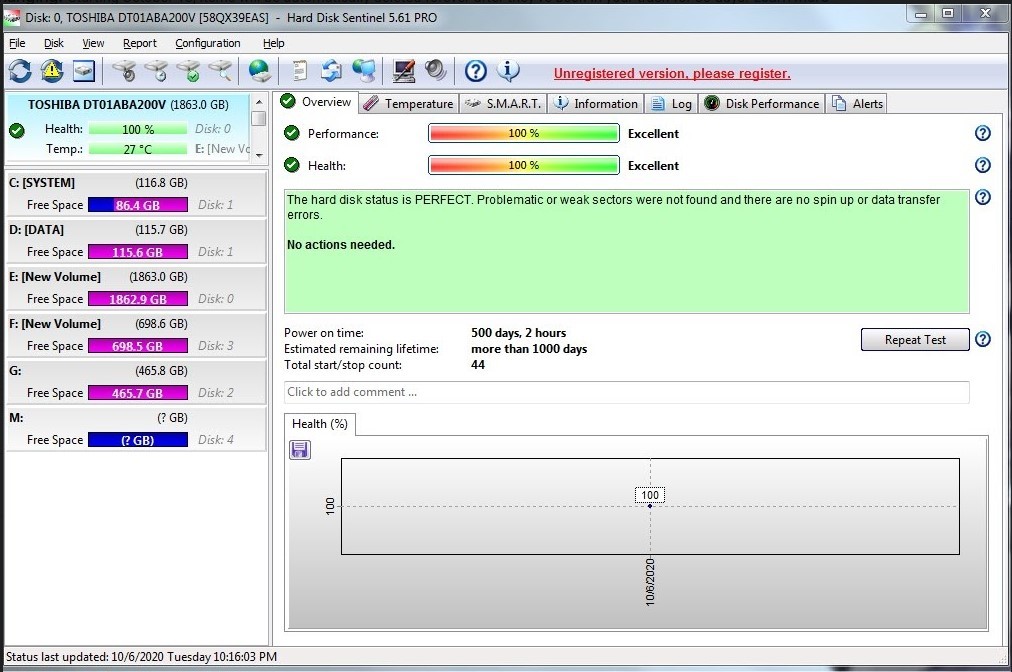Click the hard disk summary toolbar icon

84,71
